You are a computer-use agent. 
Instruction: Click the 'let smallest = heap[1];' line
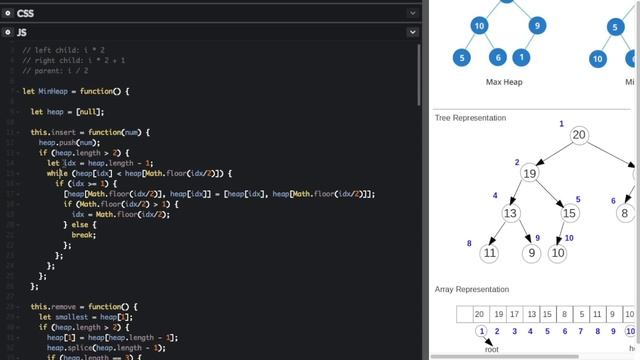click(86, 317)
